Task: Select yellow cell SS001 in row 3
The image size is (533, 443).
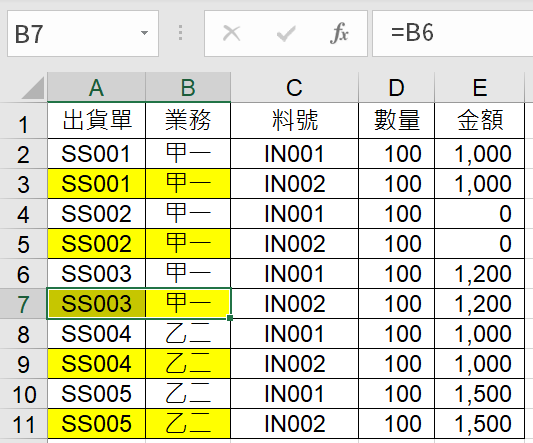Action: [x=97, y=184]
